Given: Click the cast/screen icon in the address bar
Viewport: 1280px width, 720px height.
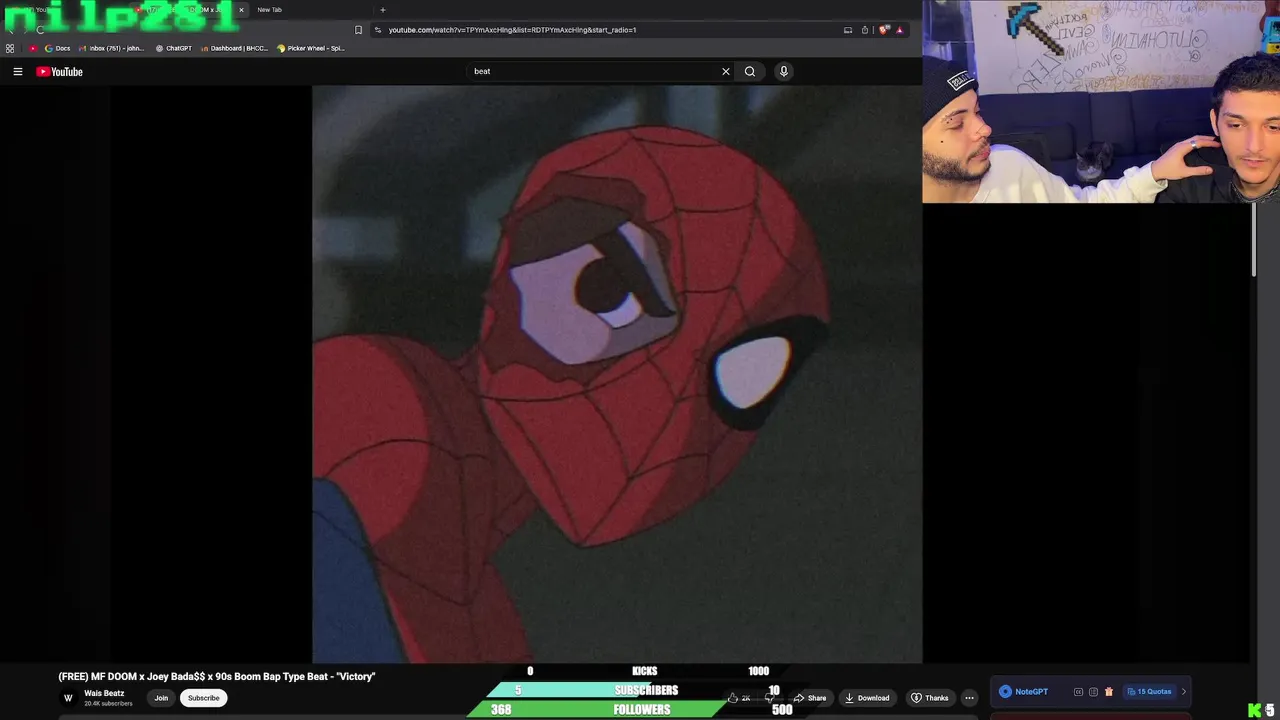Looking at the screenshot, I should tap(848, 30).
